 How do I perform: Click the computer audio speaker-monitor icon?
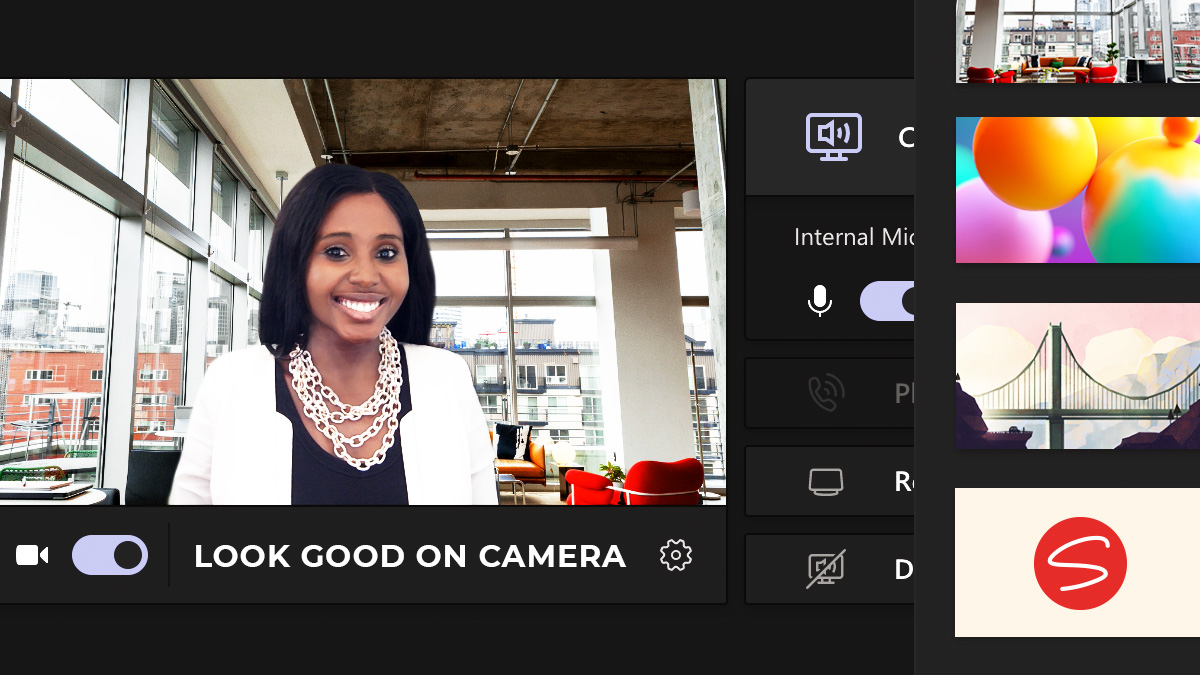[x=834, y=137]
